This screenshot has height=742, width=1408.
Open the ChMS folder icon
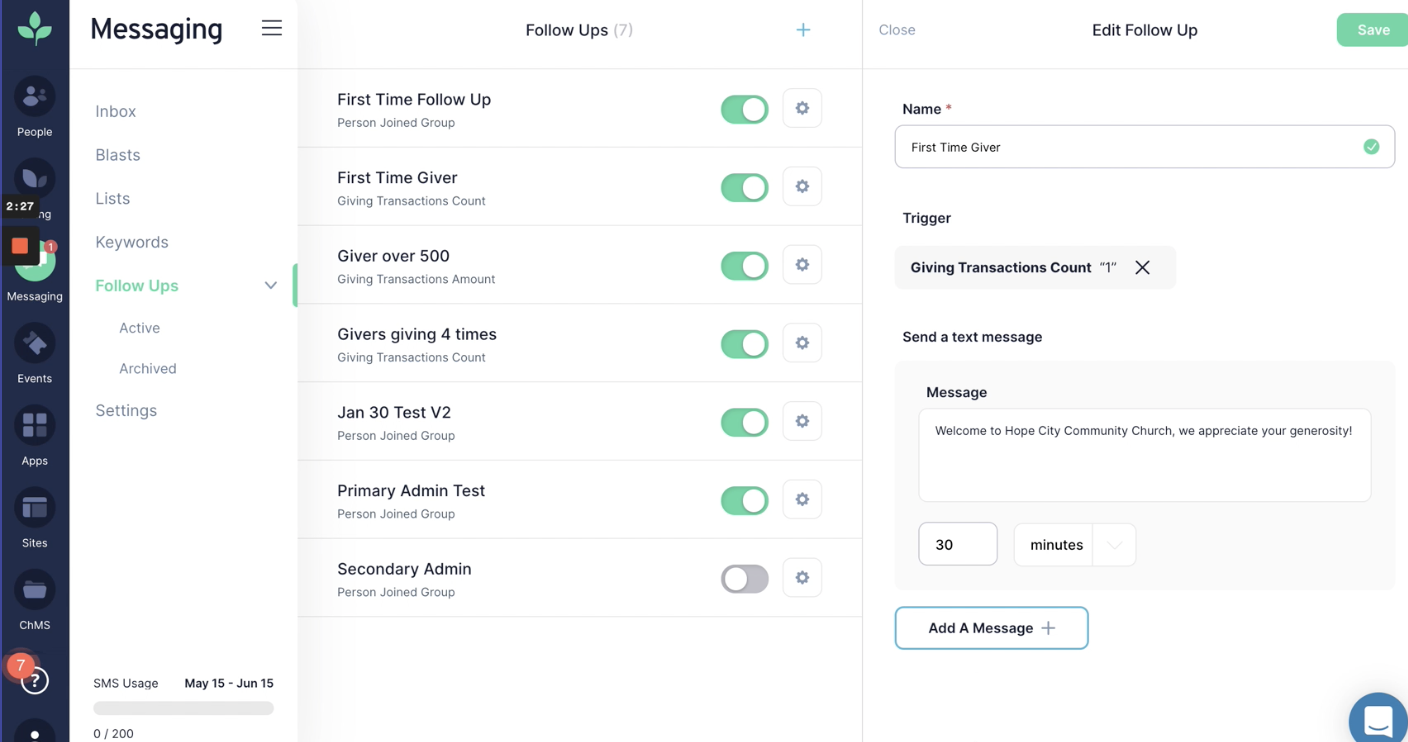[x=34, y=590]
